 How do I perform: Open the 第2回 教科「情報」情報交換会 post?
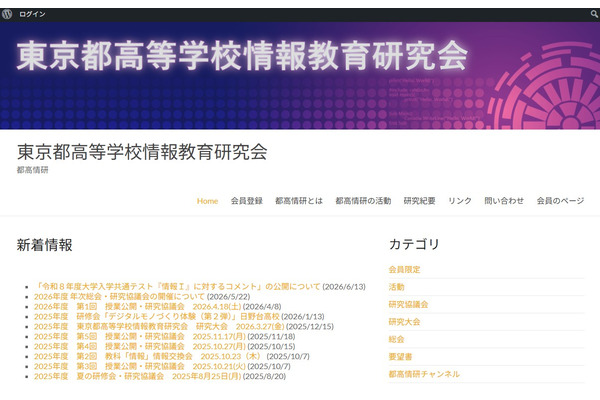click(147, 356)
